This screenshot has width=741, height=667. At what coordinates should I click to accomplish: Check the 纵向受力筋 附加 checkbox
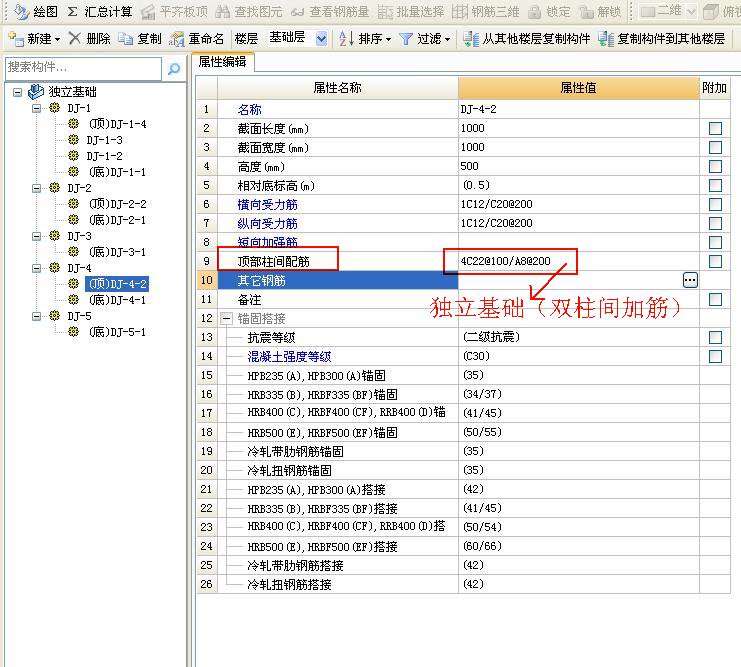(715, 223)
